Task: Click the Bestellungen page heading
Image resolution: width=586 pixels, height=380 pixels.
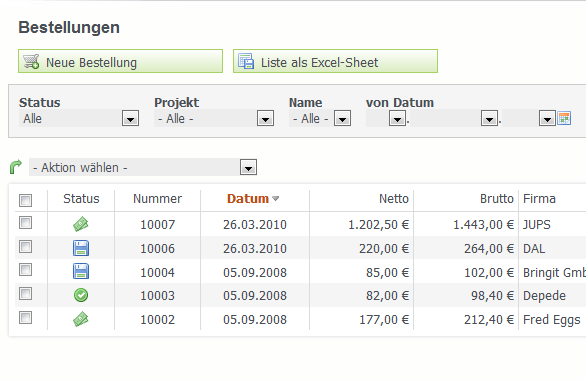Action: pos(69,28)
